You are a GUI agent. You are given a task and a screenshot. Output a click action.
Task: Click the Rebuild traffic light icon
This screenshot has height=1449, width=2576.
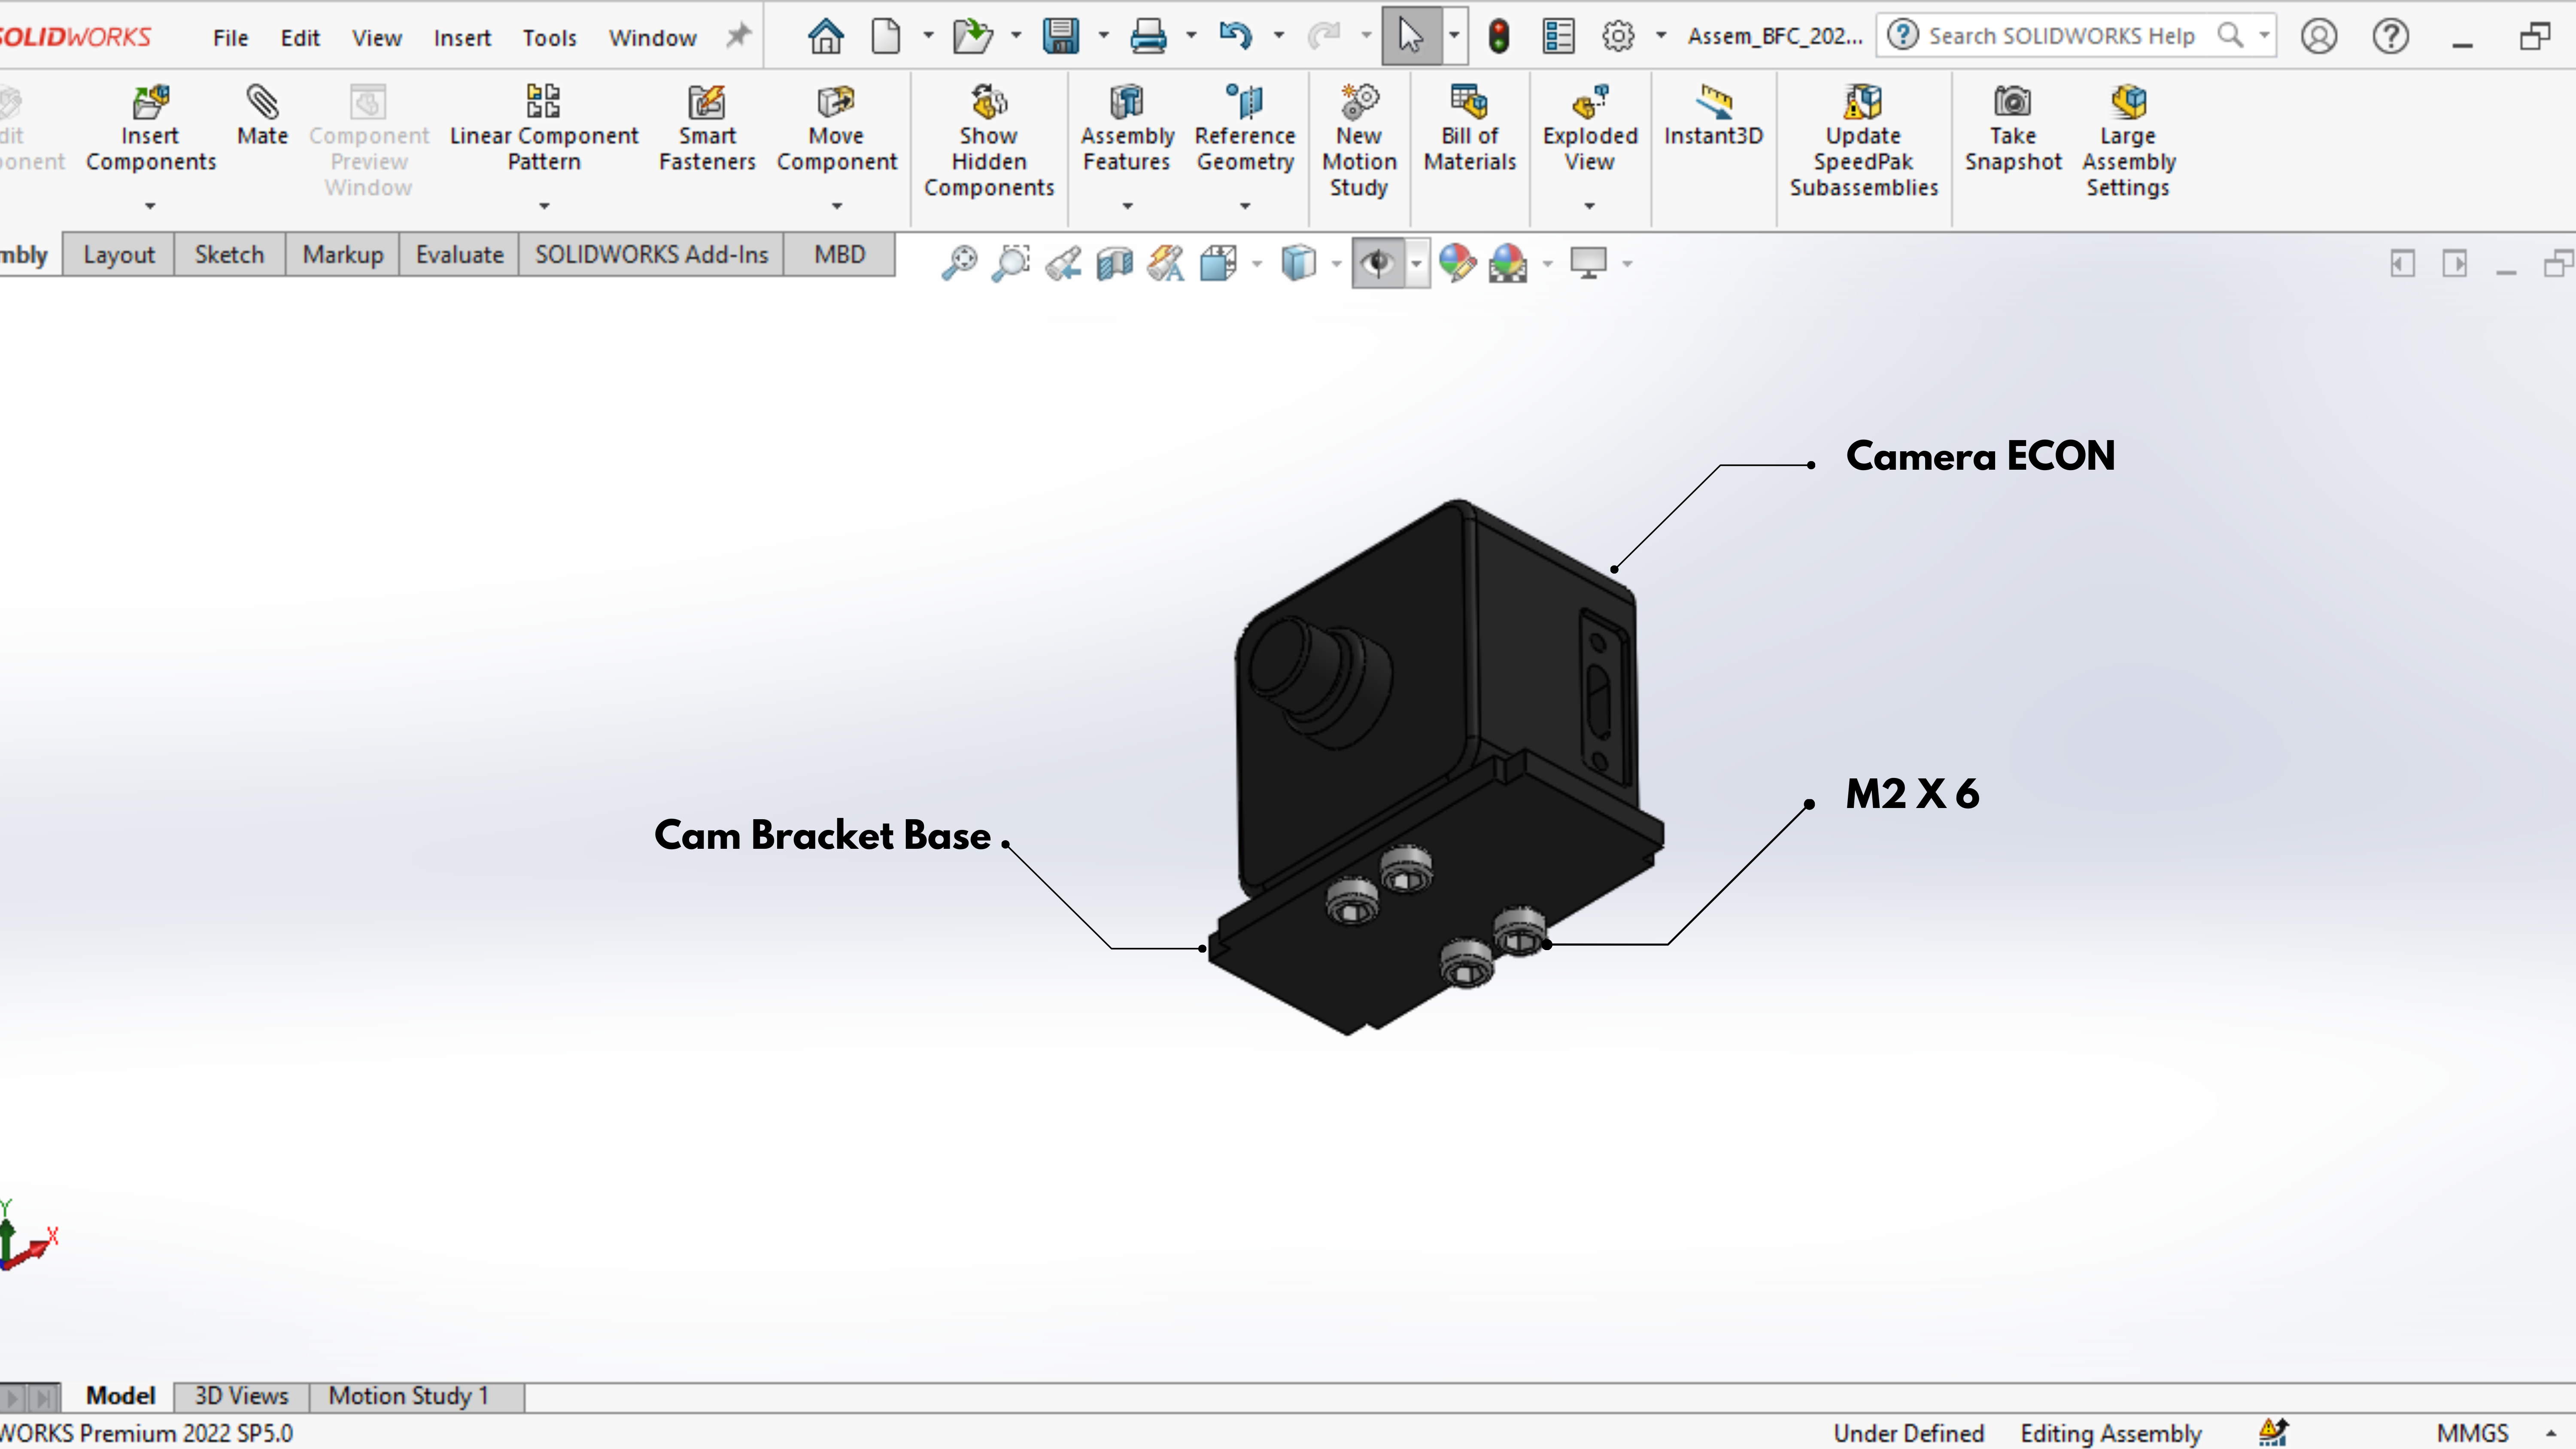point(1498,37)
